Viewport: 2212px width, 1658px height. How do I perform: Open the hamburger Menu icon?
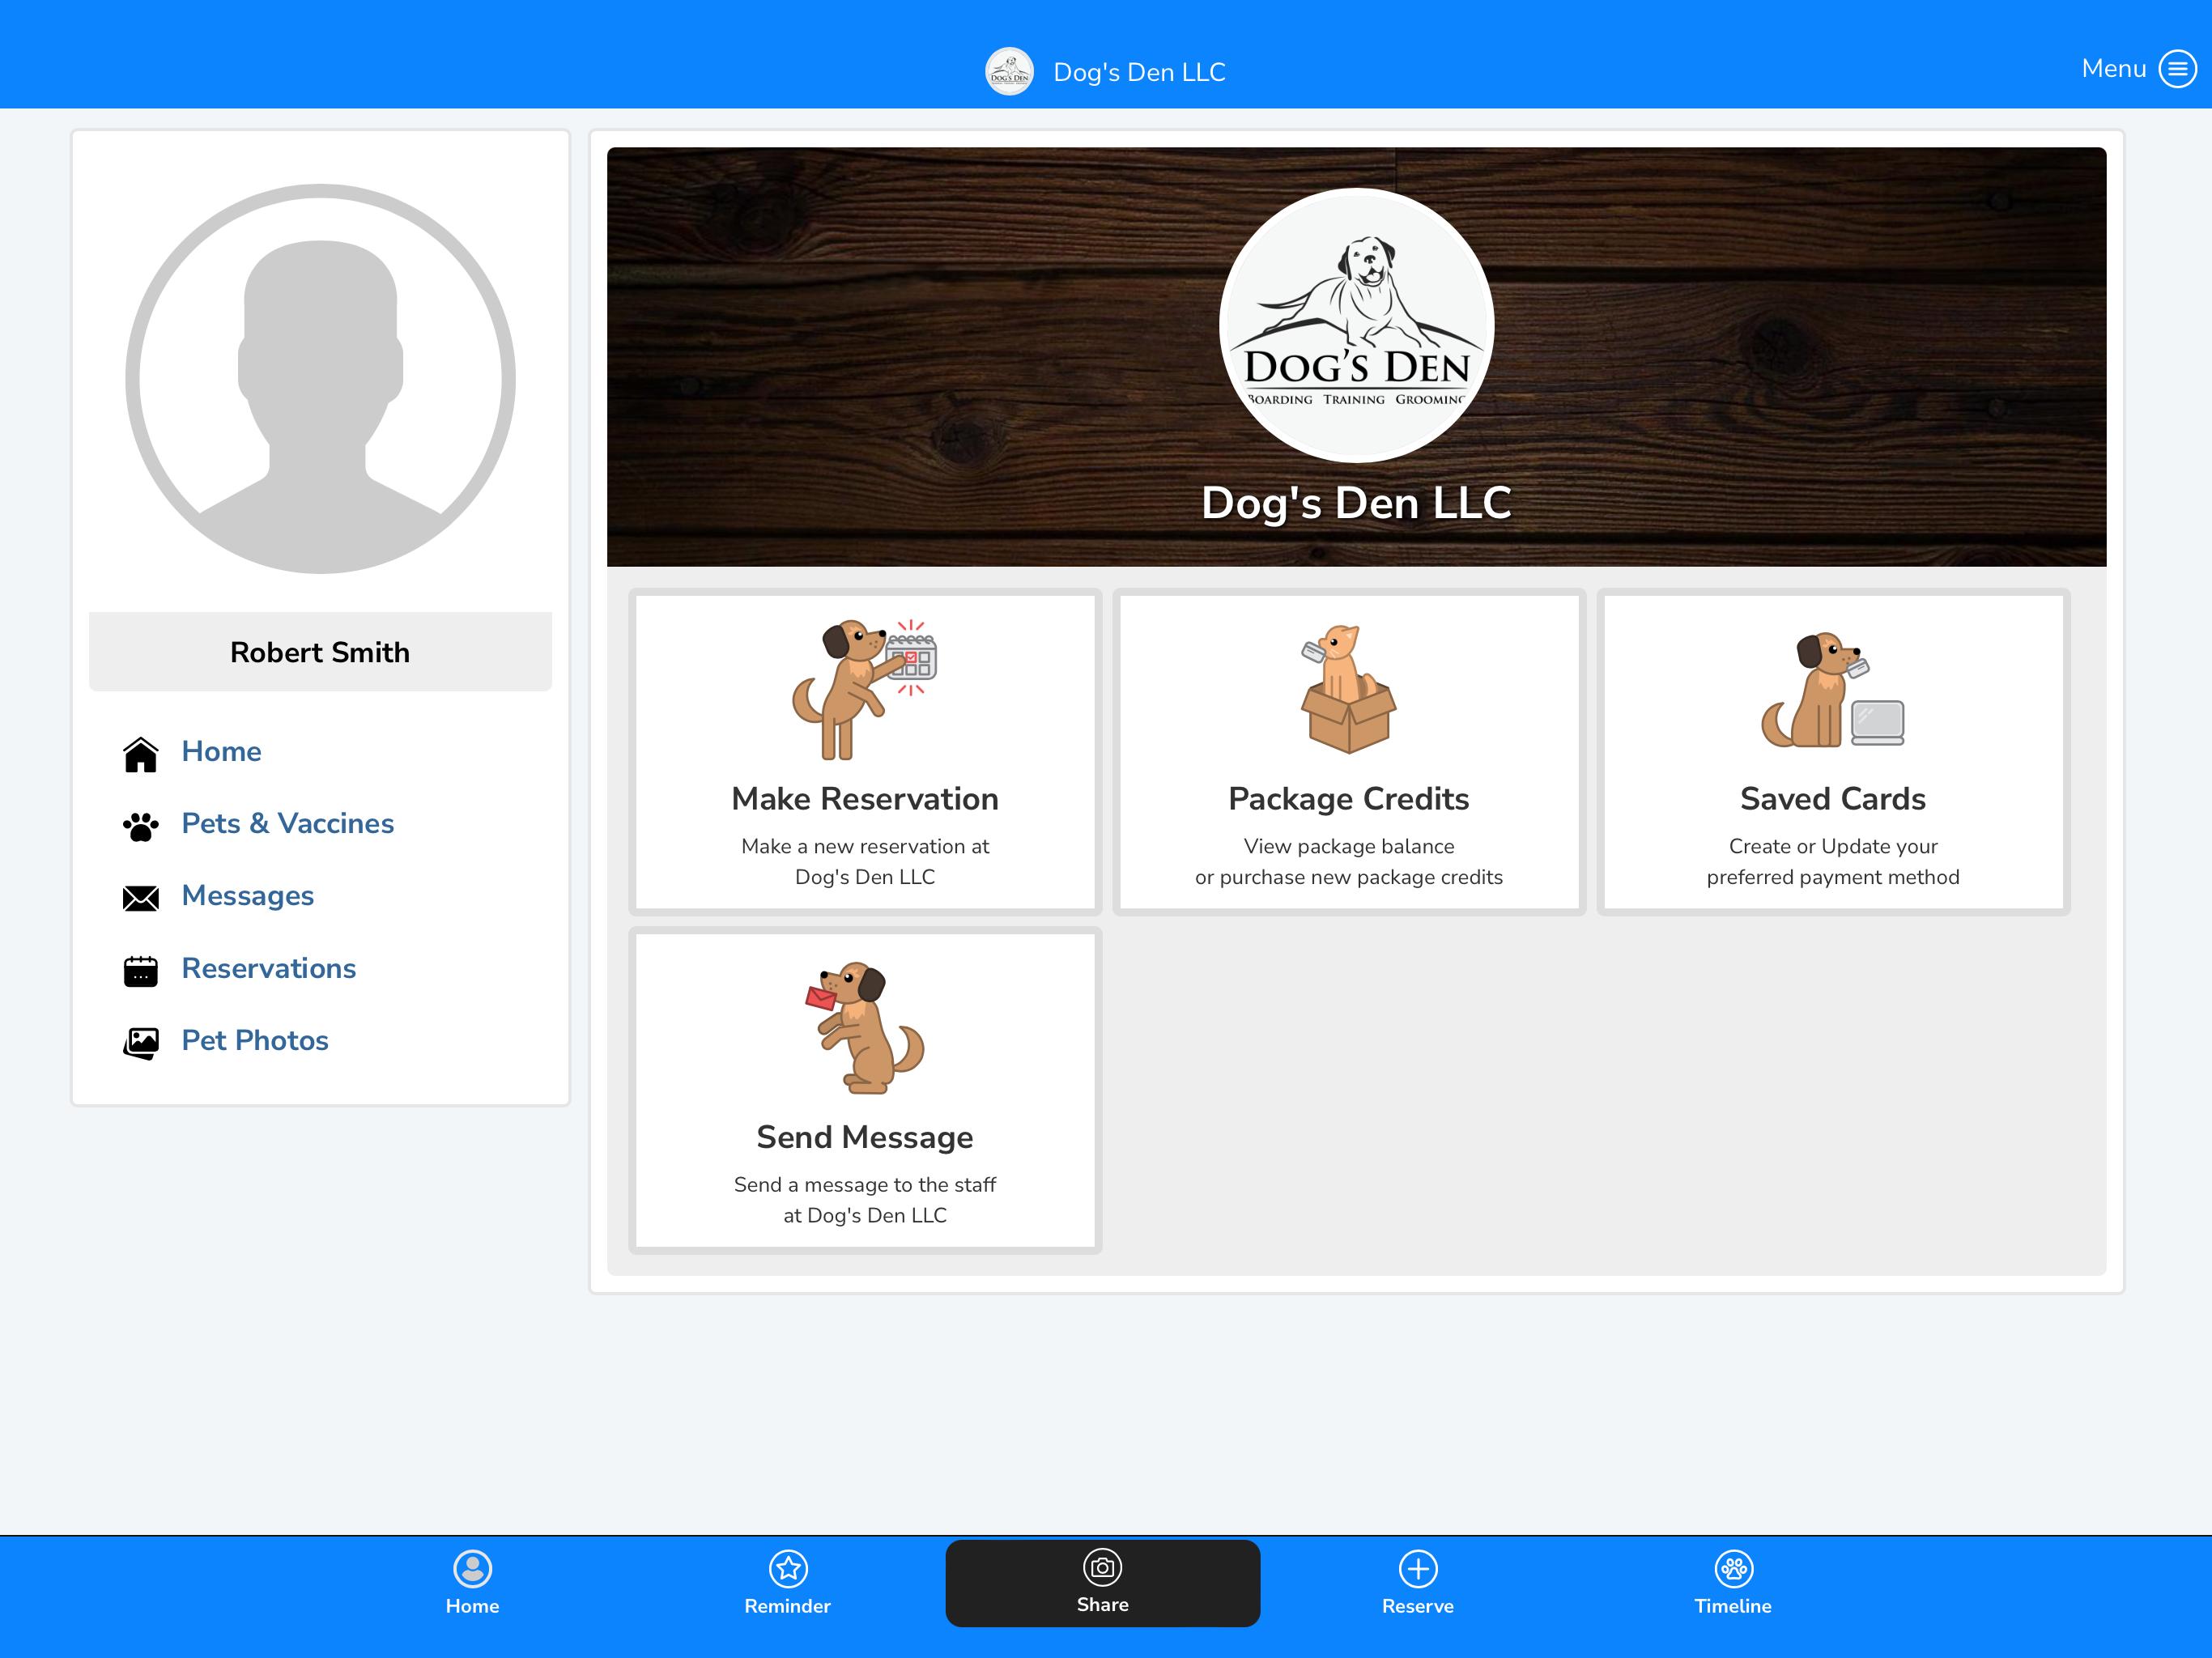pos(2177,69)
